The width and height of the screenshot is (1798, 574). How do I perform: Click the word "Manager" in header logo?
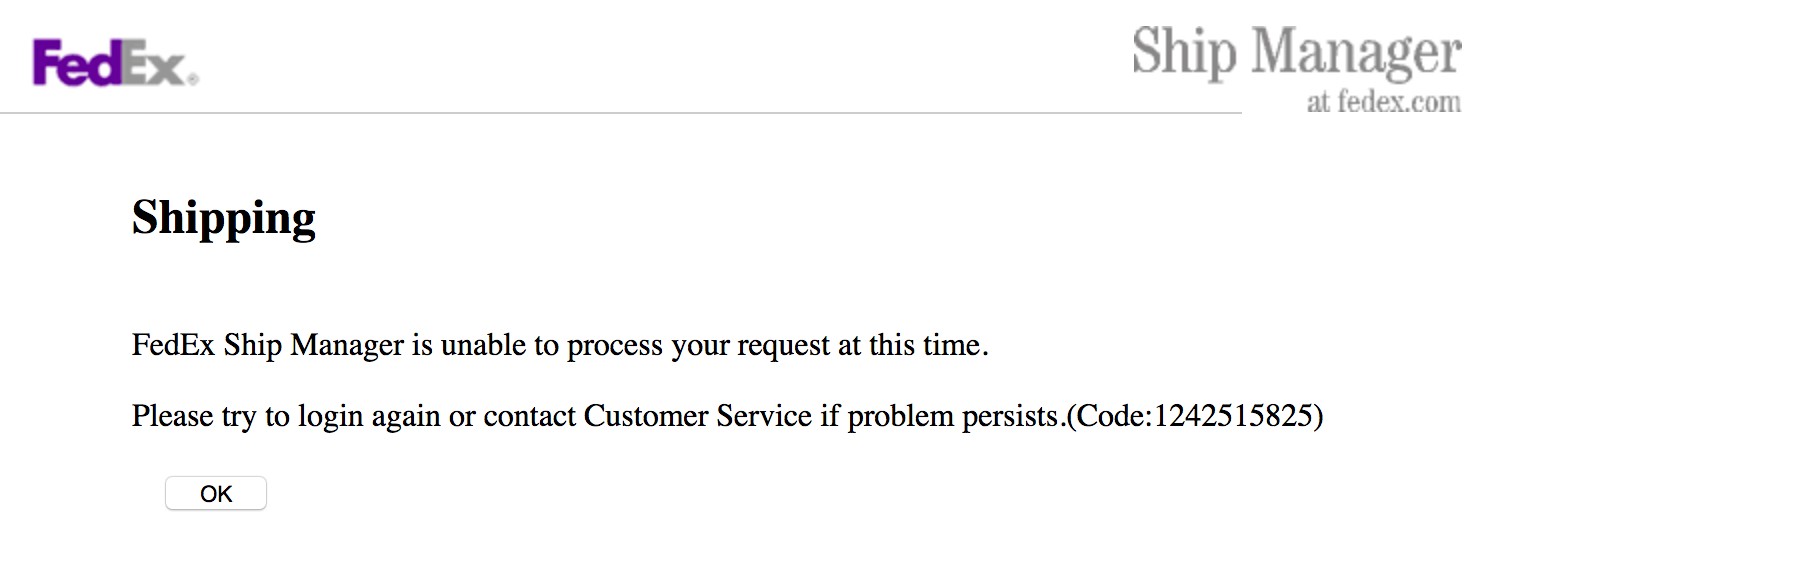pyautogui.click(x=1355, y=52)
